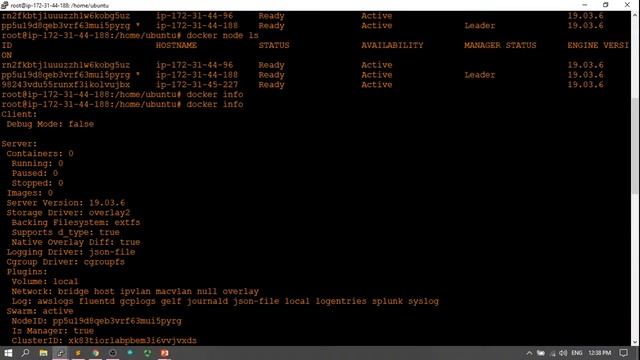Click 'Images: 0' line

coord(29,193)
